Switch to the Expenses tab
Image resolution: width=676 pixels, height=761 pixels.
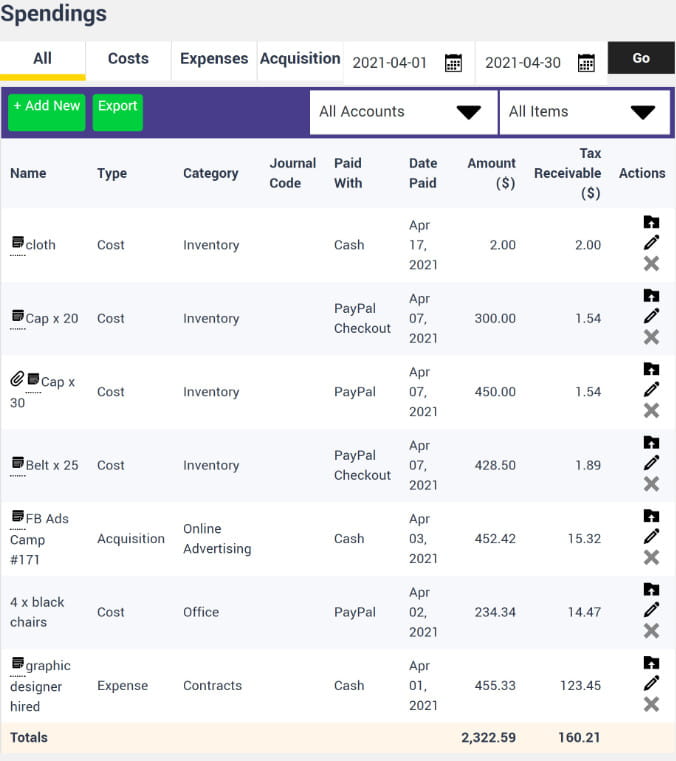(x=214, y=59)
